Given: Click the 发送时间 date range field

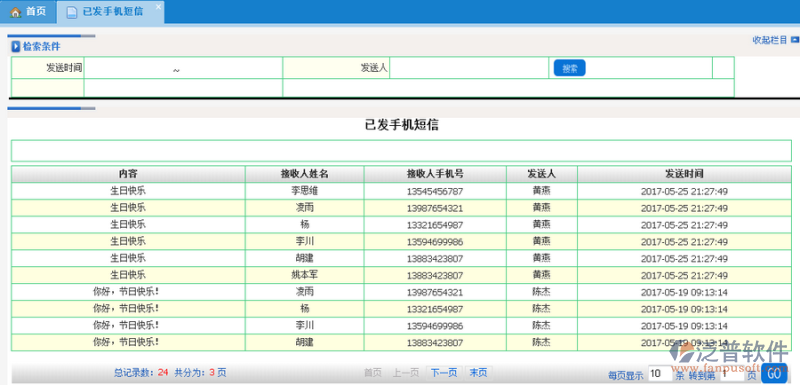Looking at the screenshot, I should (183, 68).
